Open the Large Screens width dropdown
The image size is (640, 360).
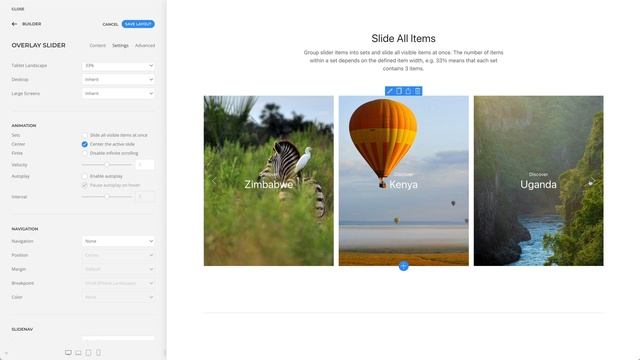click(x=118, y=93)
